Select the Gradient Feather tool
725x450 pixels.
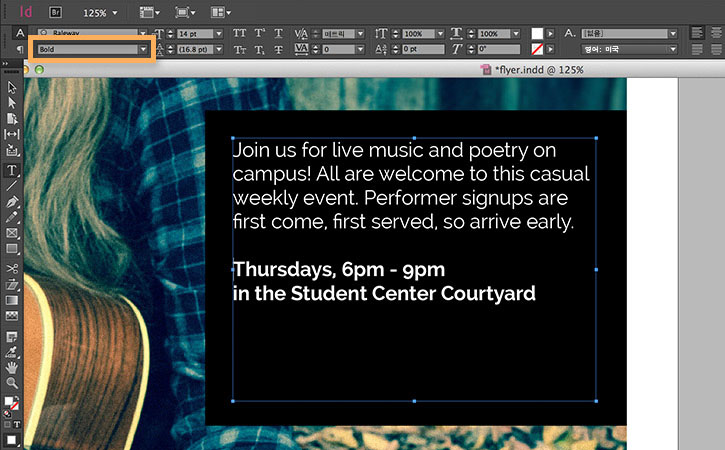tap(12, 316)
